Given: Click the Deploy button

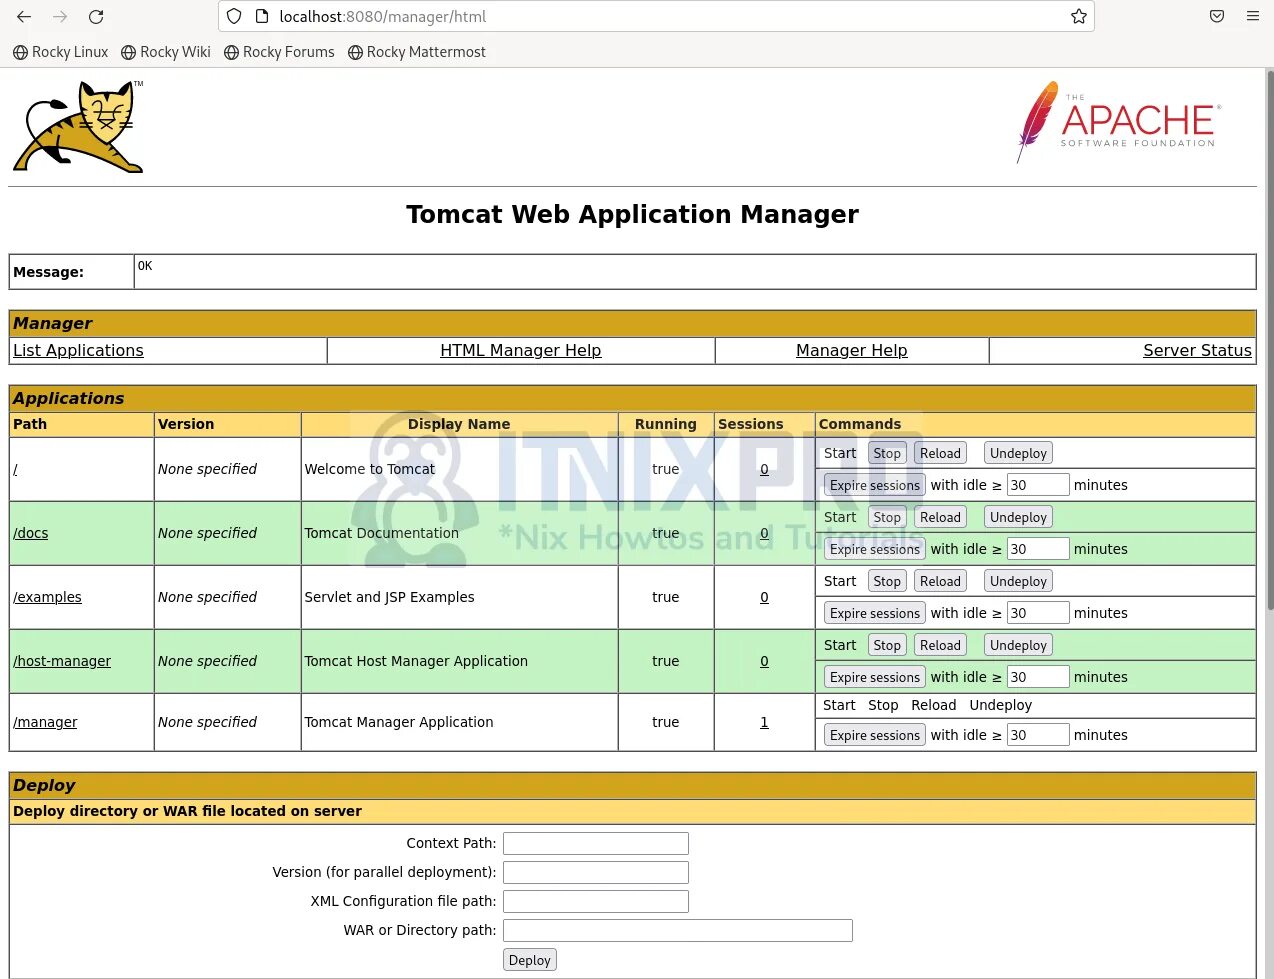Looking at the screenshot, I should [x=529, y=959].
